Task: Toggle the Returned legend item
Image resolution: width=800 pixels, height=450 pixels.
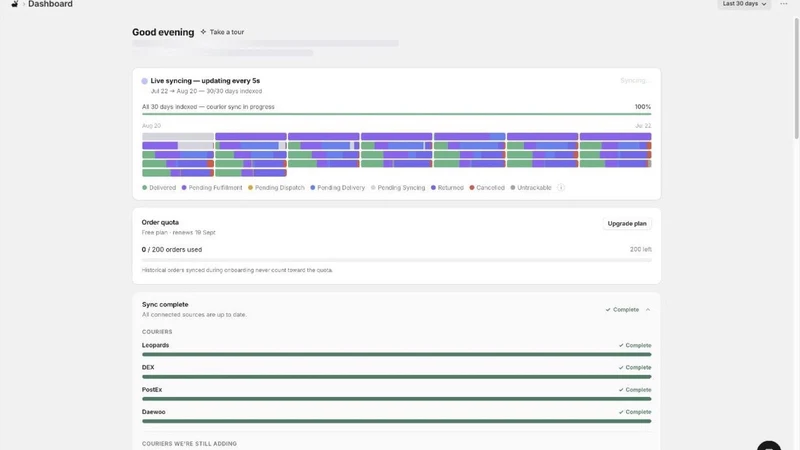Action: pyautogui.click(x=447, y=188)
